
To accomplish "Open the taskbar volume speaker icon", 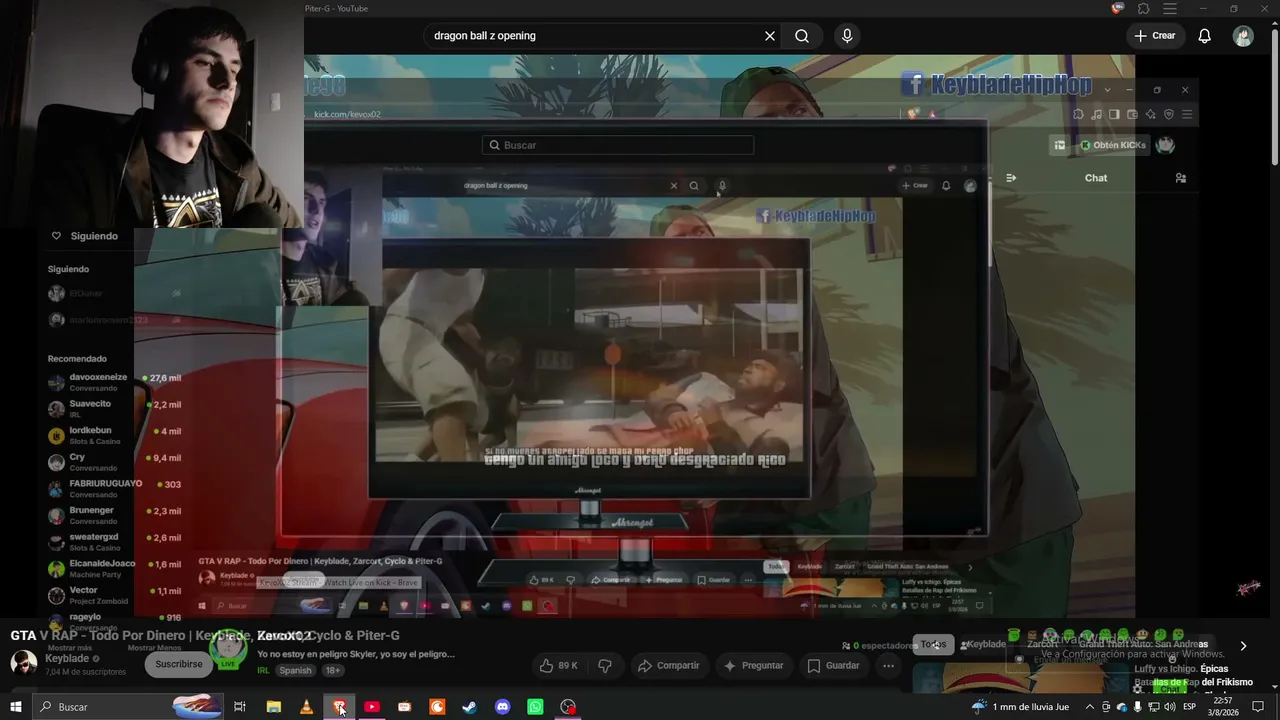I will click(x=1169, y=707).
